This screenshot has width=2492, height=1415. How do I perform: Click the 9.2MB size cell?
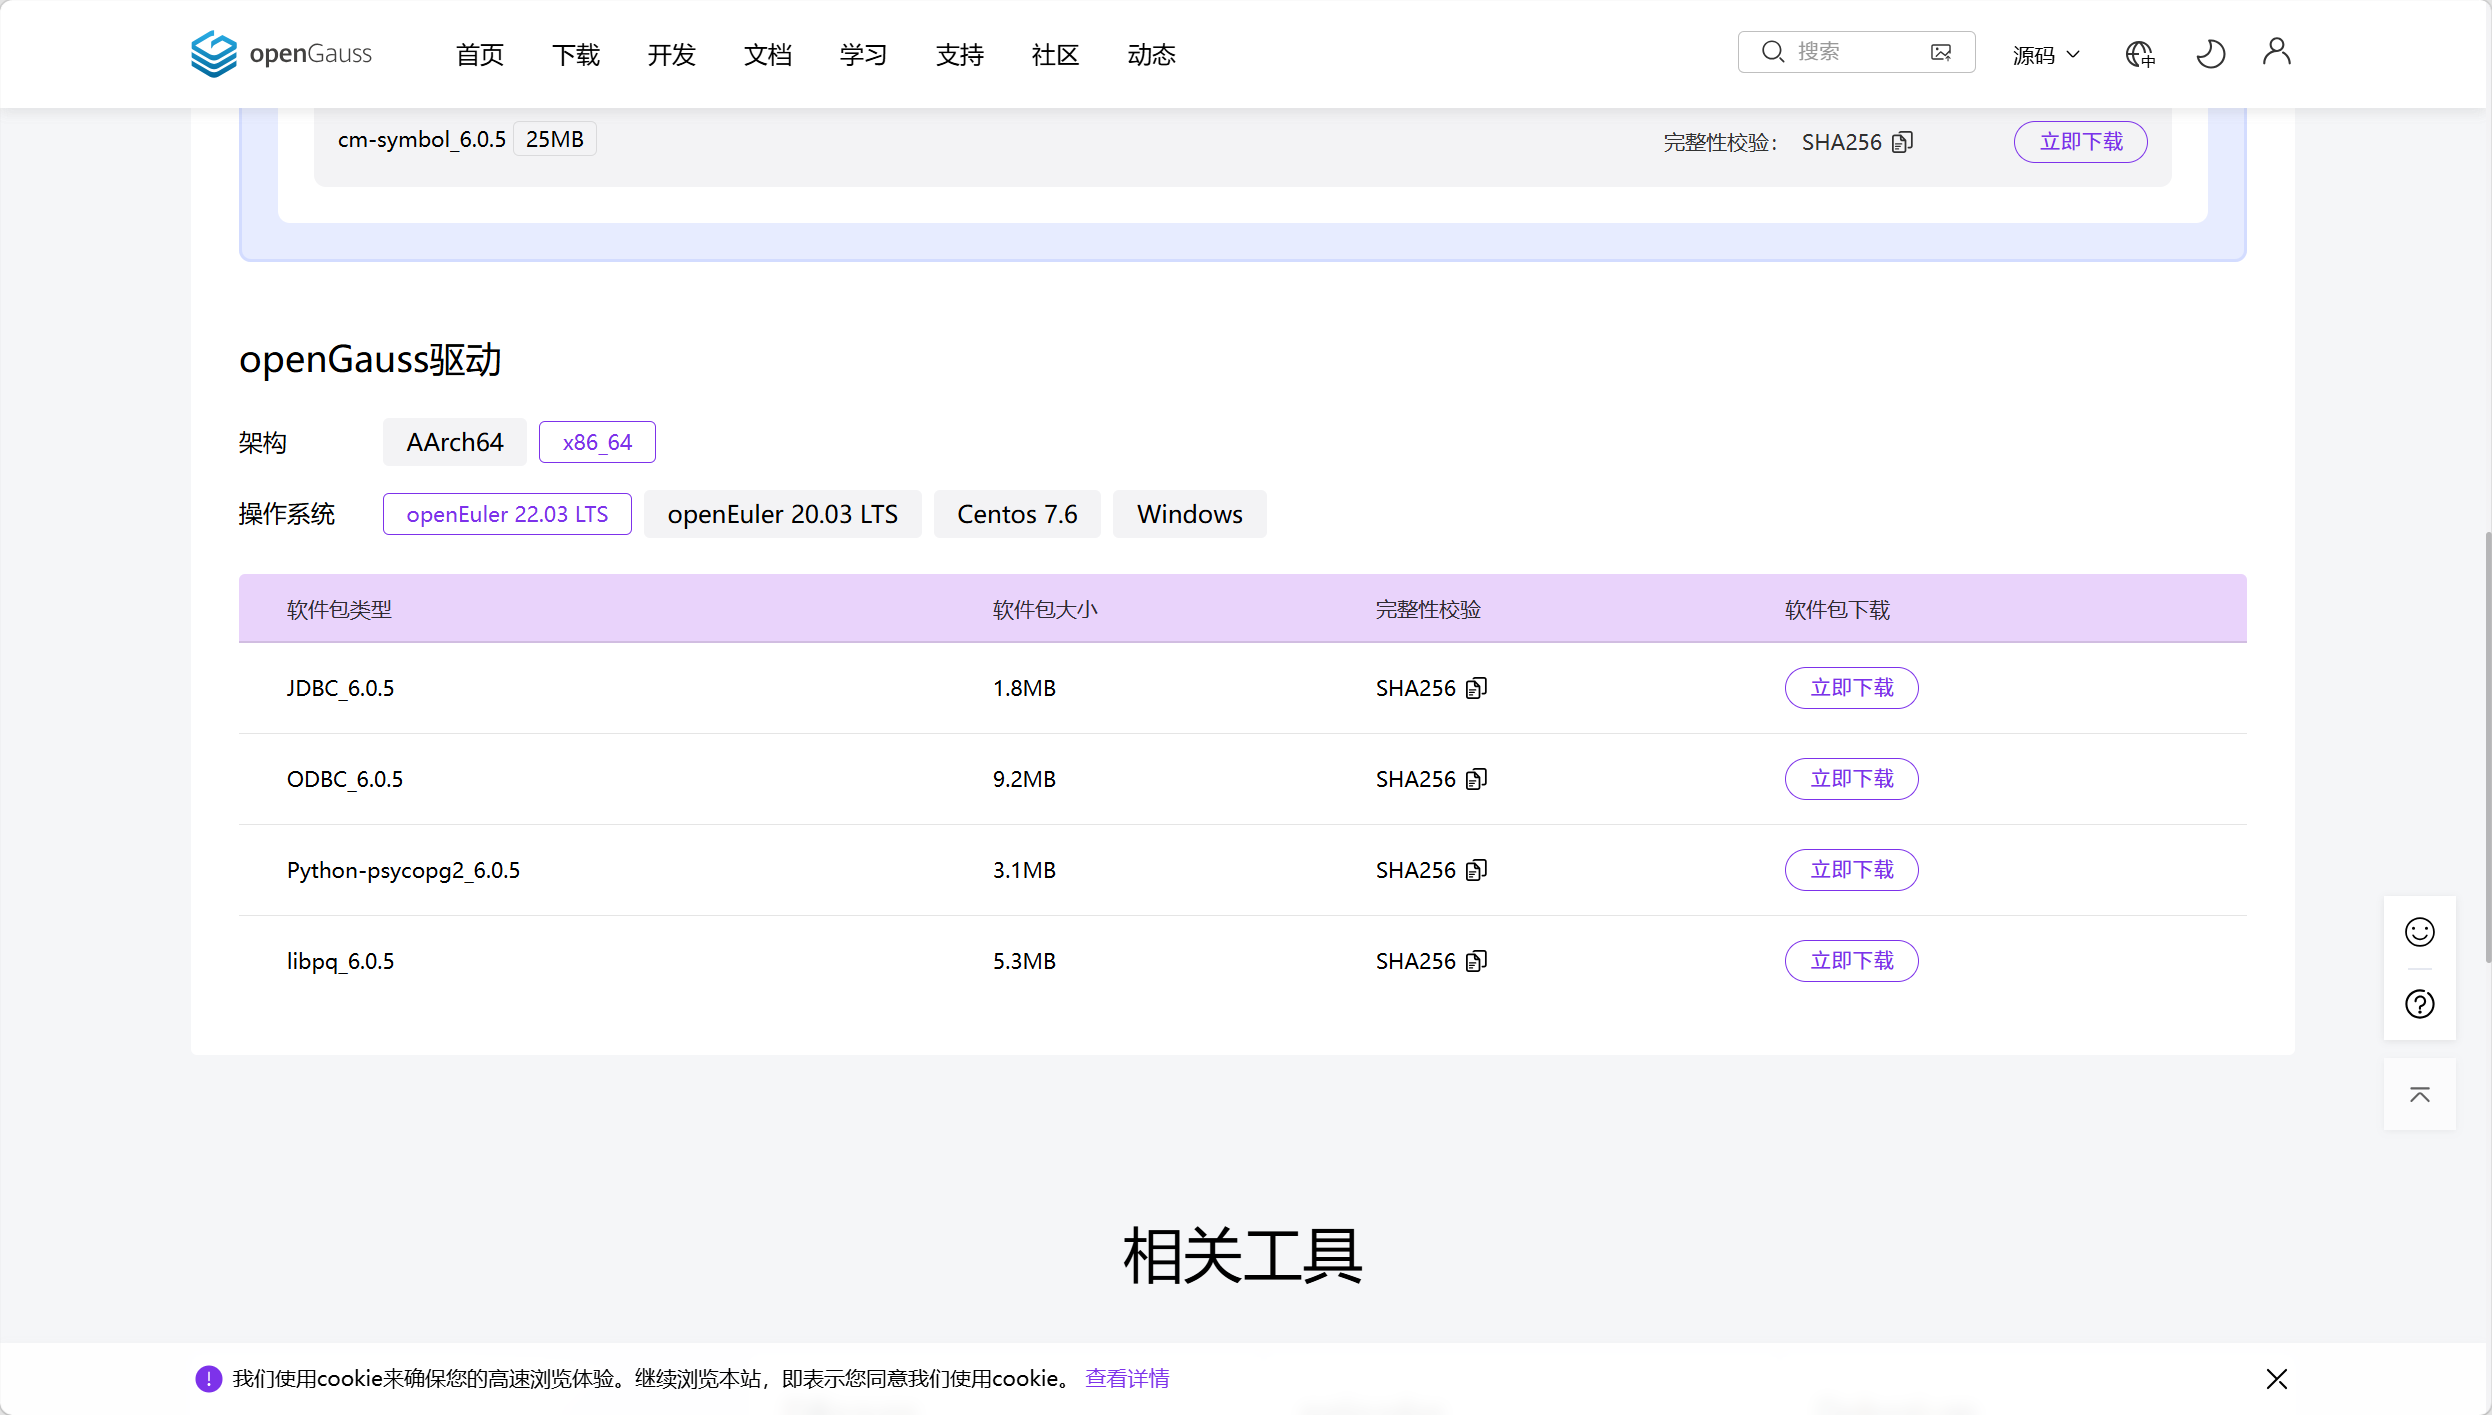1024,779
